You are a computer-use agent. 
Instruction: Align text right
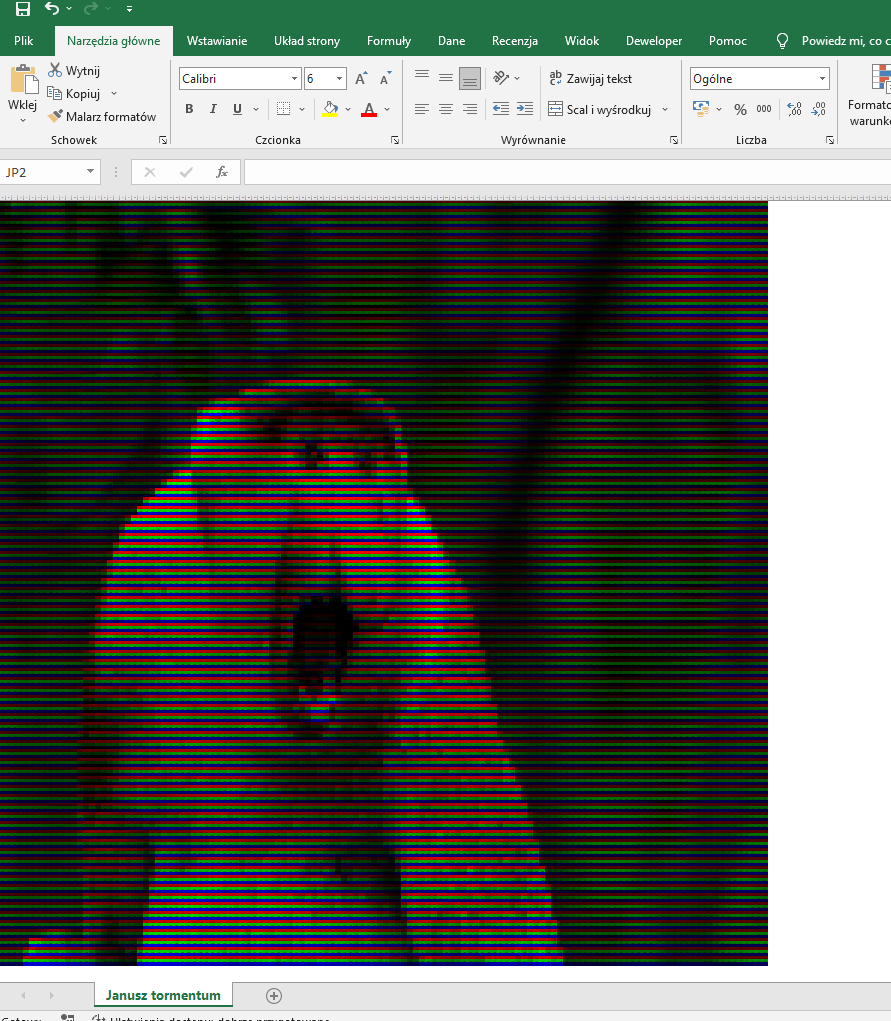[x=470, y=109]
